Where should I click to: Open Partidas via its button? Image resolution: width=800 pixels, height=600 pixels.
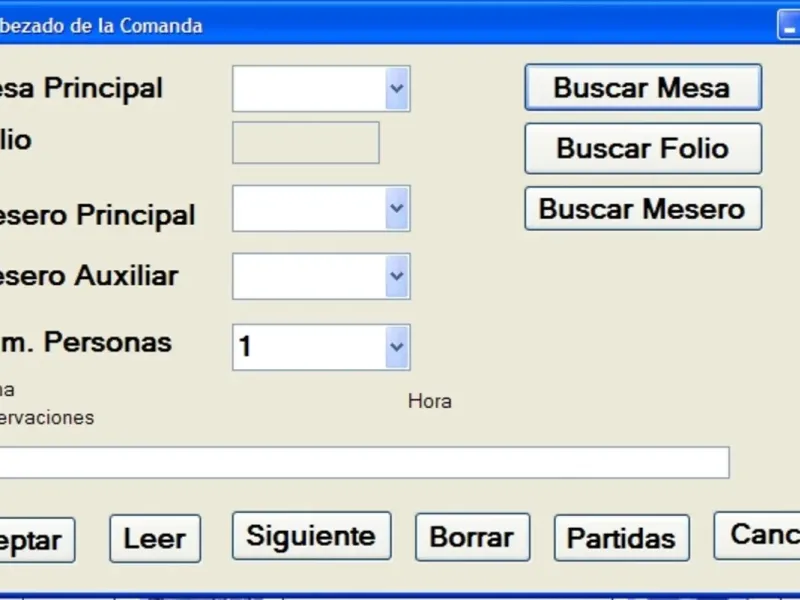[621, 539]
